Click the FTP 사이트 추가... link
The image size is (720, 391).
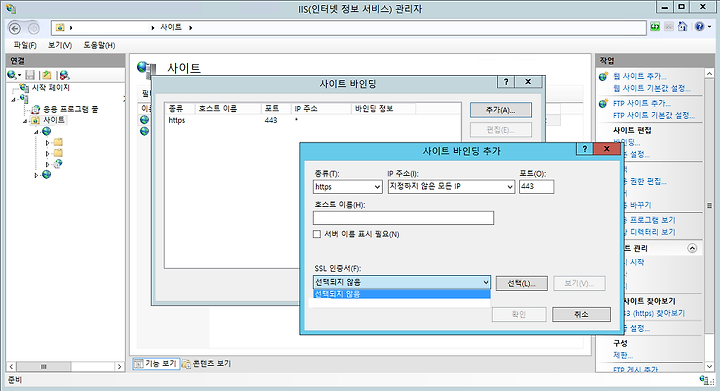(x=642, y=103)
